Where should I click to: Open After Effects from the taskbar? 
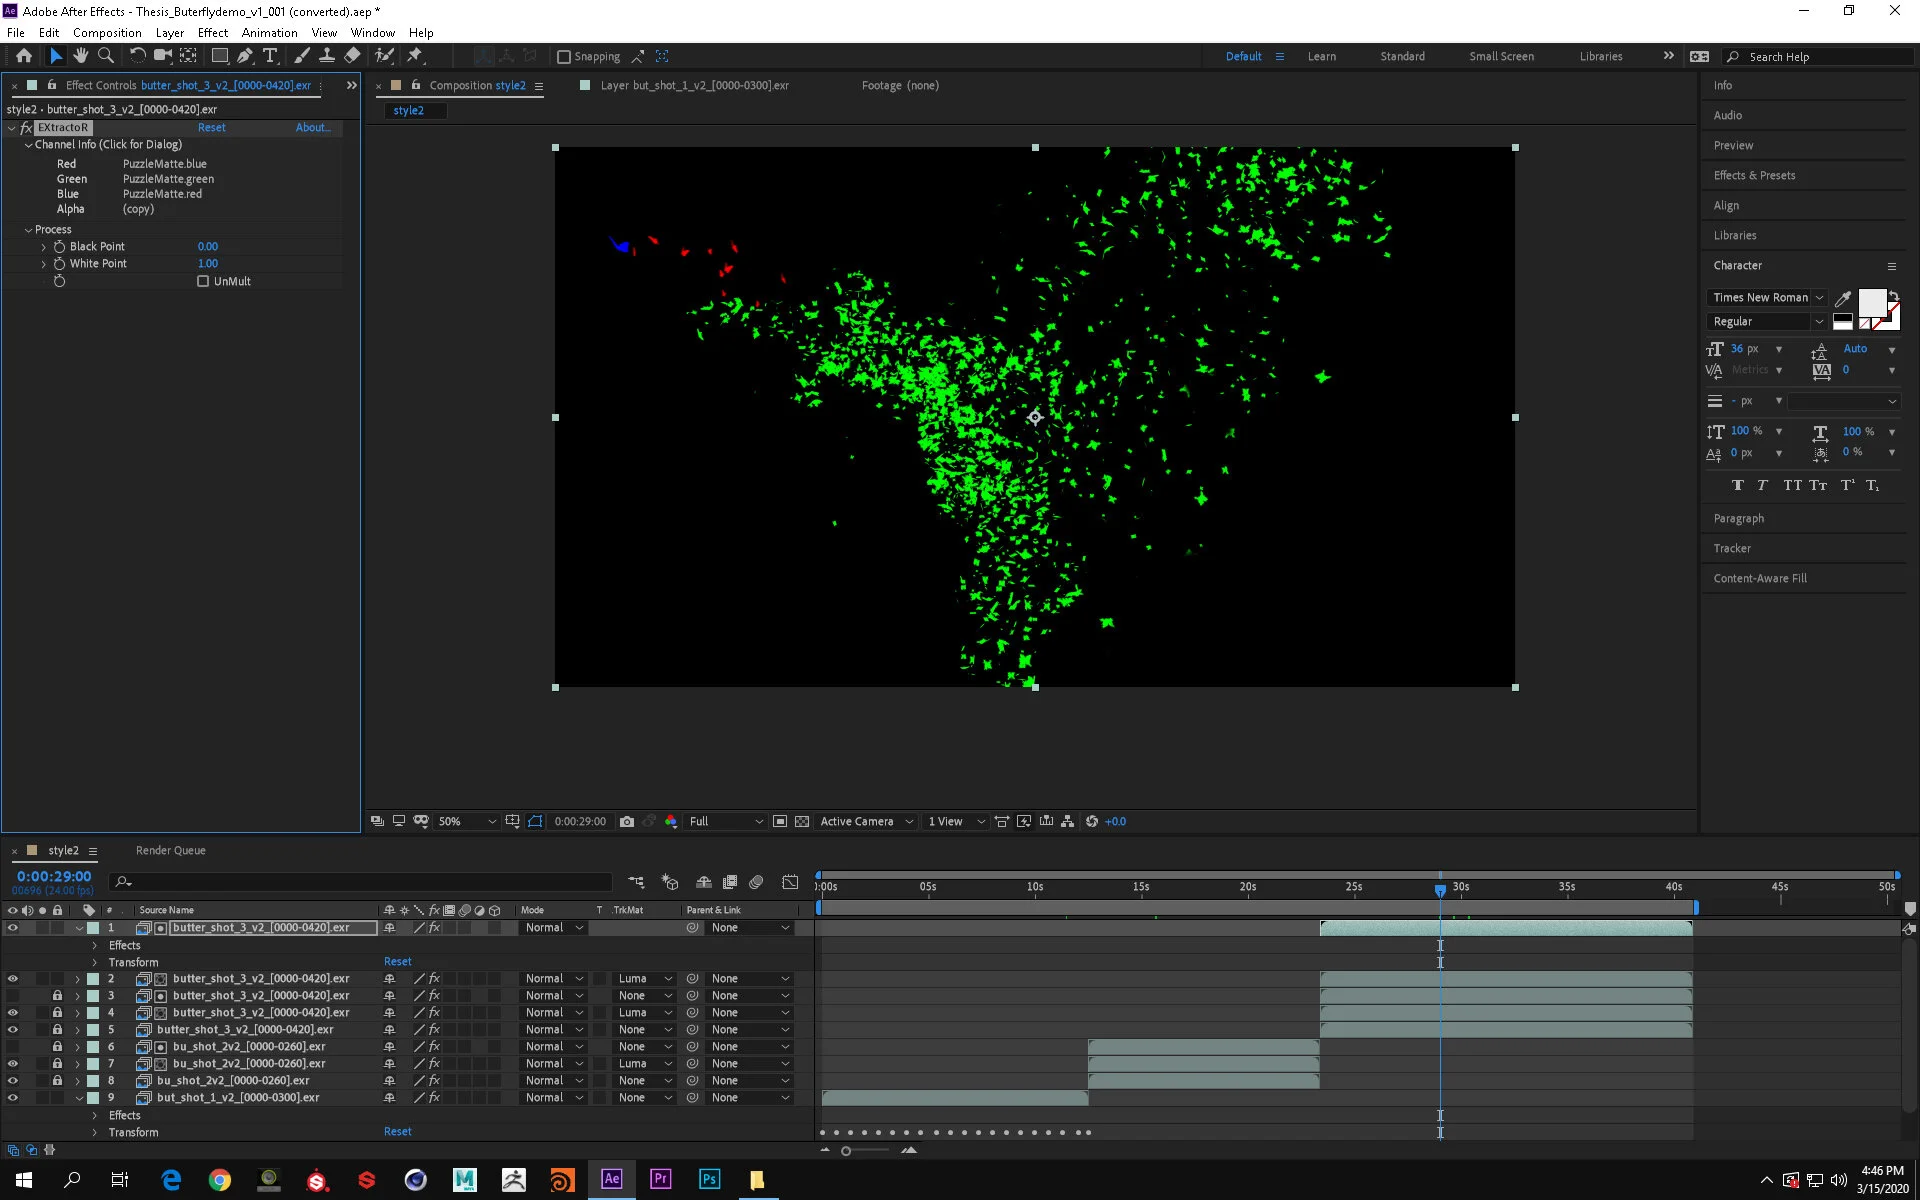point(611,1179)
